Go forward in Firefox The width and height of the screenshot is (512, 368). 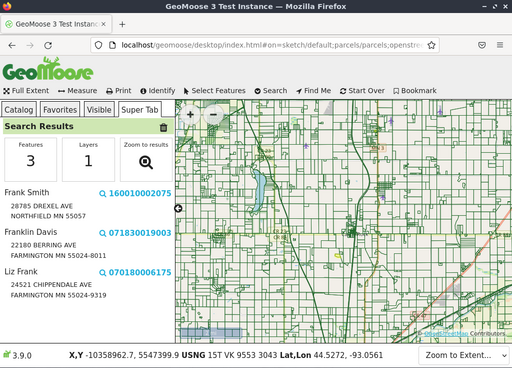[30, 45]
